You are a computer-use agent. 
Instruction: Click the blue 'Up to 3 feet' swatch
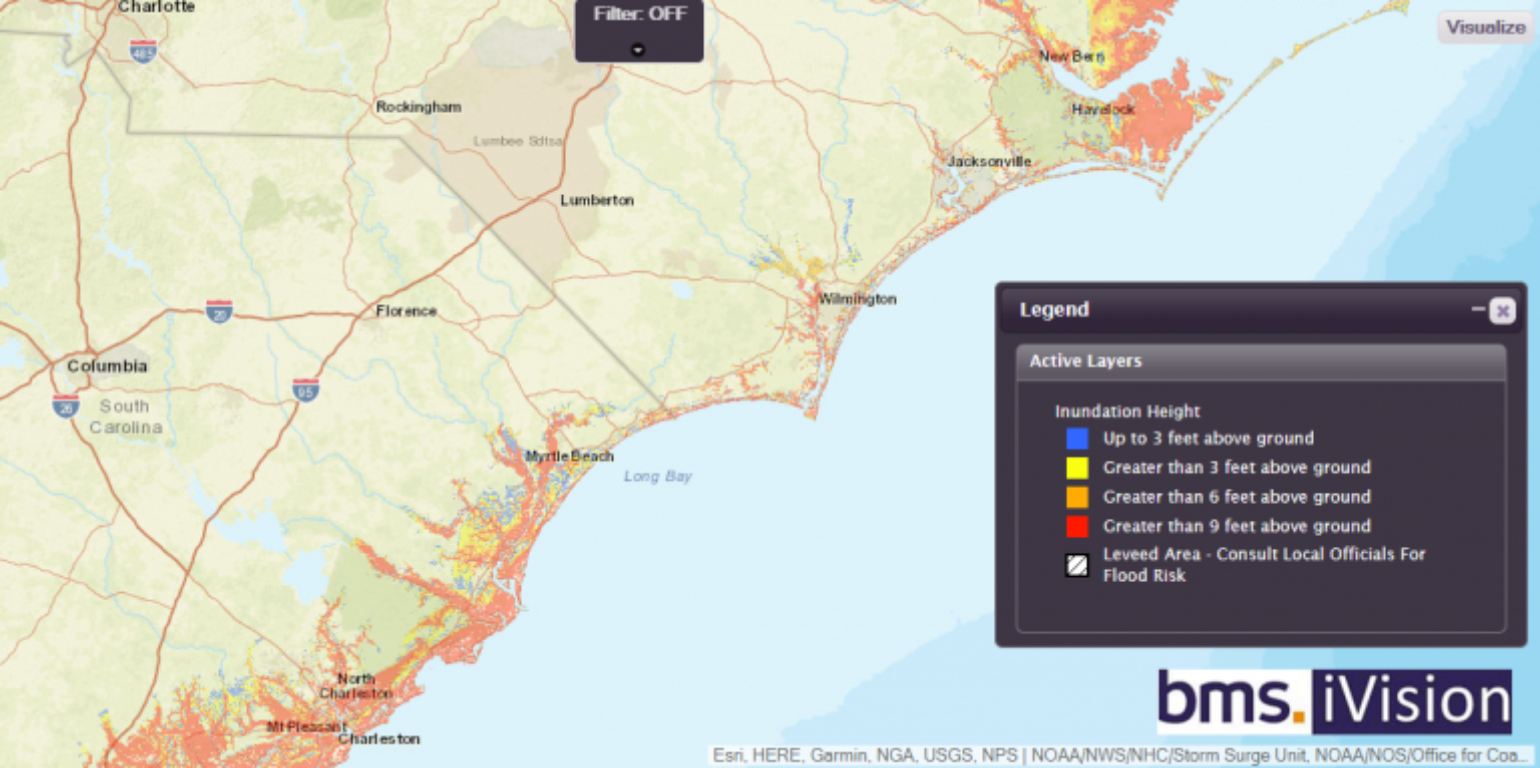pos(1077,439)
